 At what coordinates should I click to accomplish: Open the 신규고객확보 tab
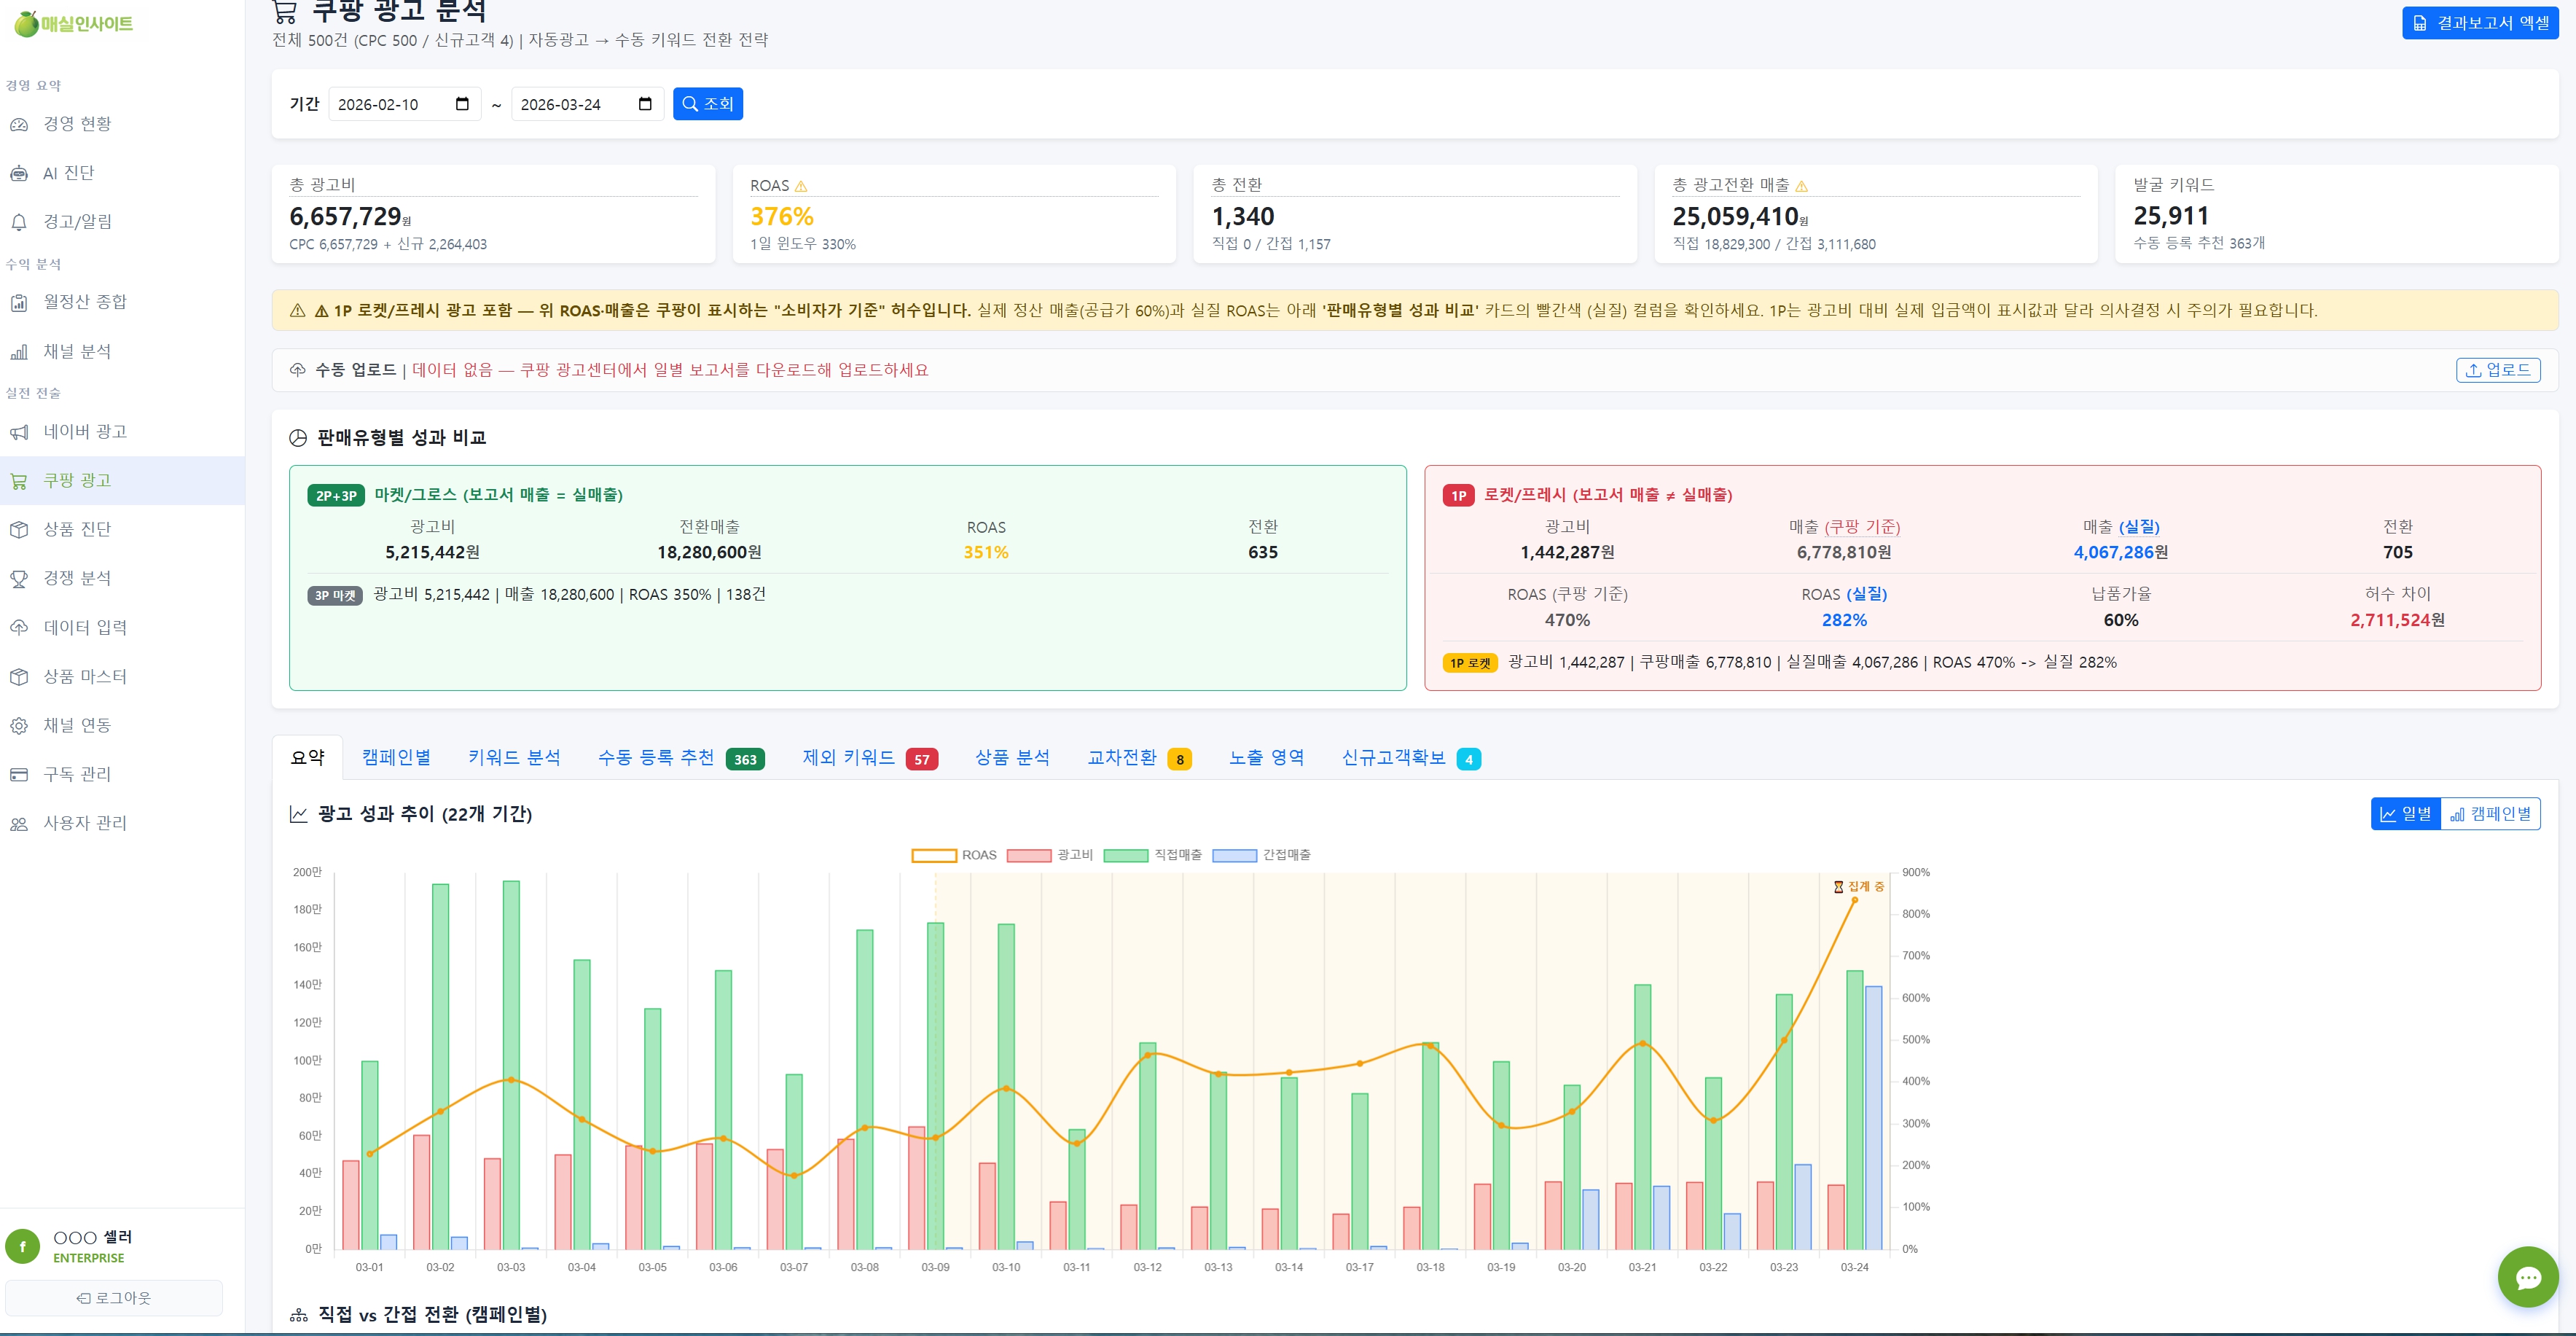pyautogui.click(x=1411, y=758)
